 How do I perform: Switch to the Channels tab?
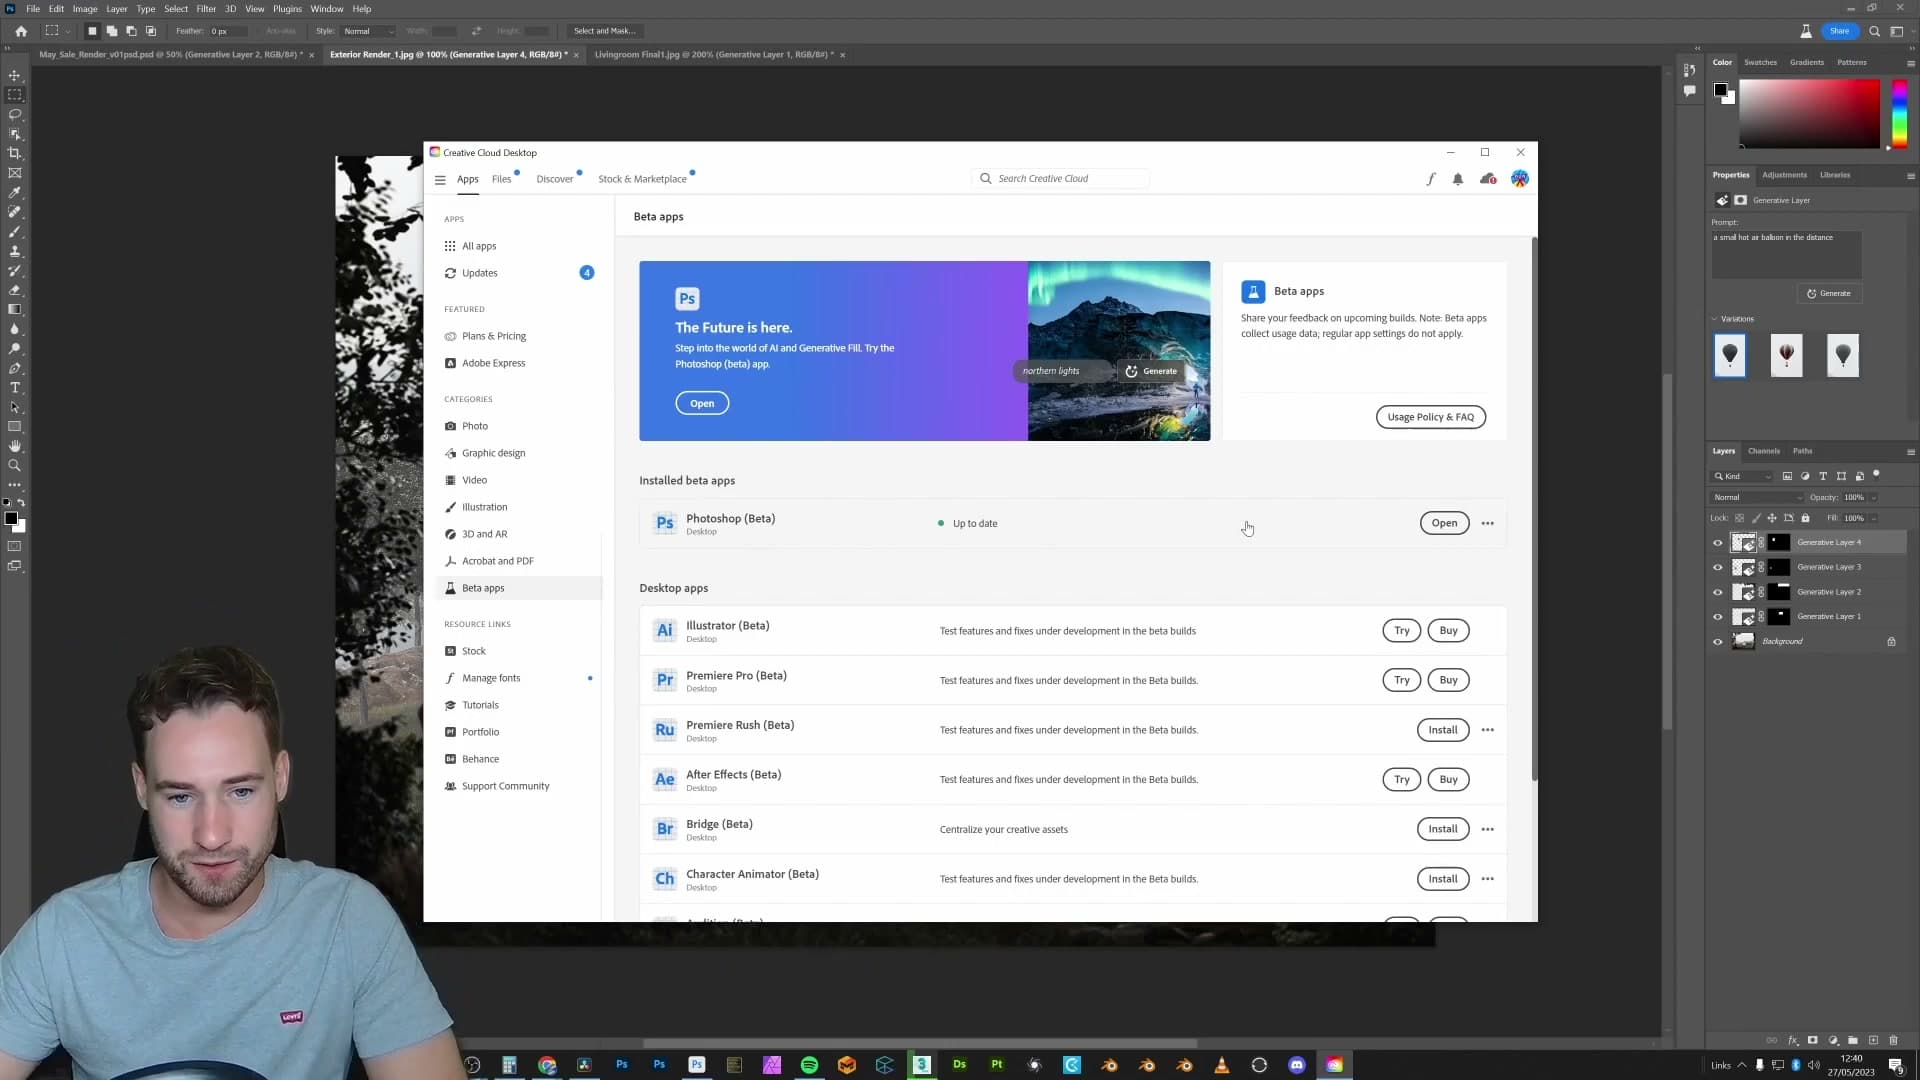1763,451
